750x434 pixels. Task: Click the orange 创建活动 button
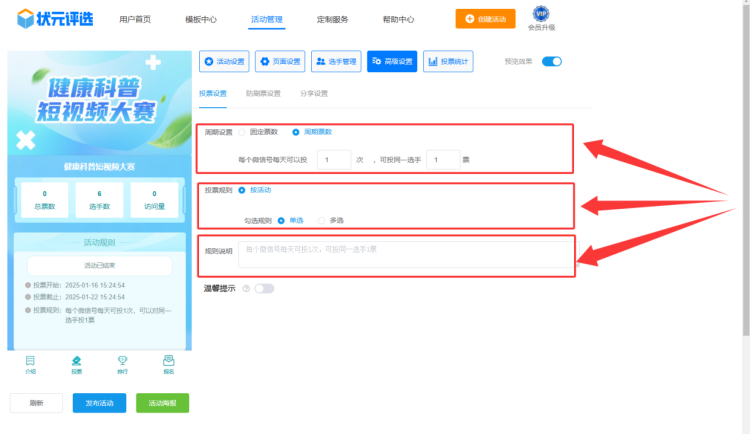click(492, 19)
